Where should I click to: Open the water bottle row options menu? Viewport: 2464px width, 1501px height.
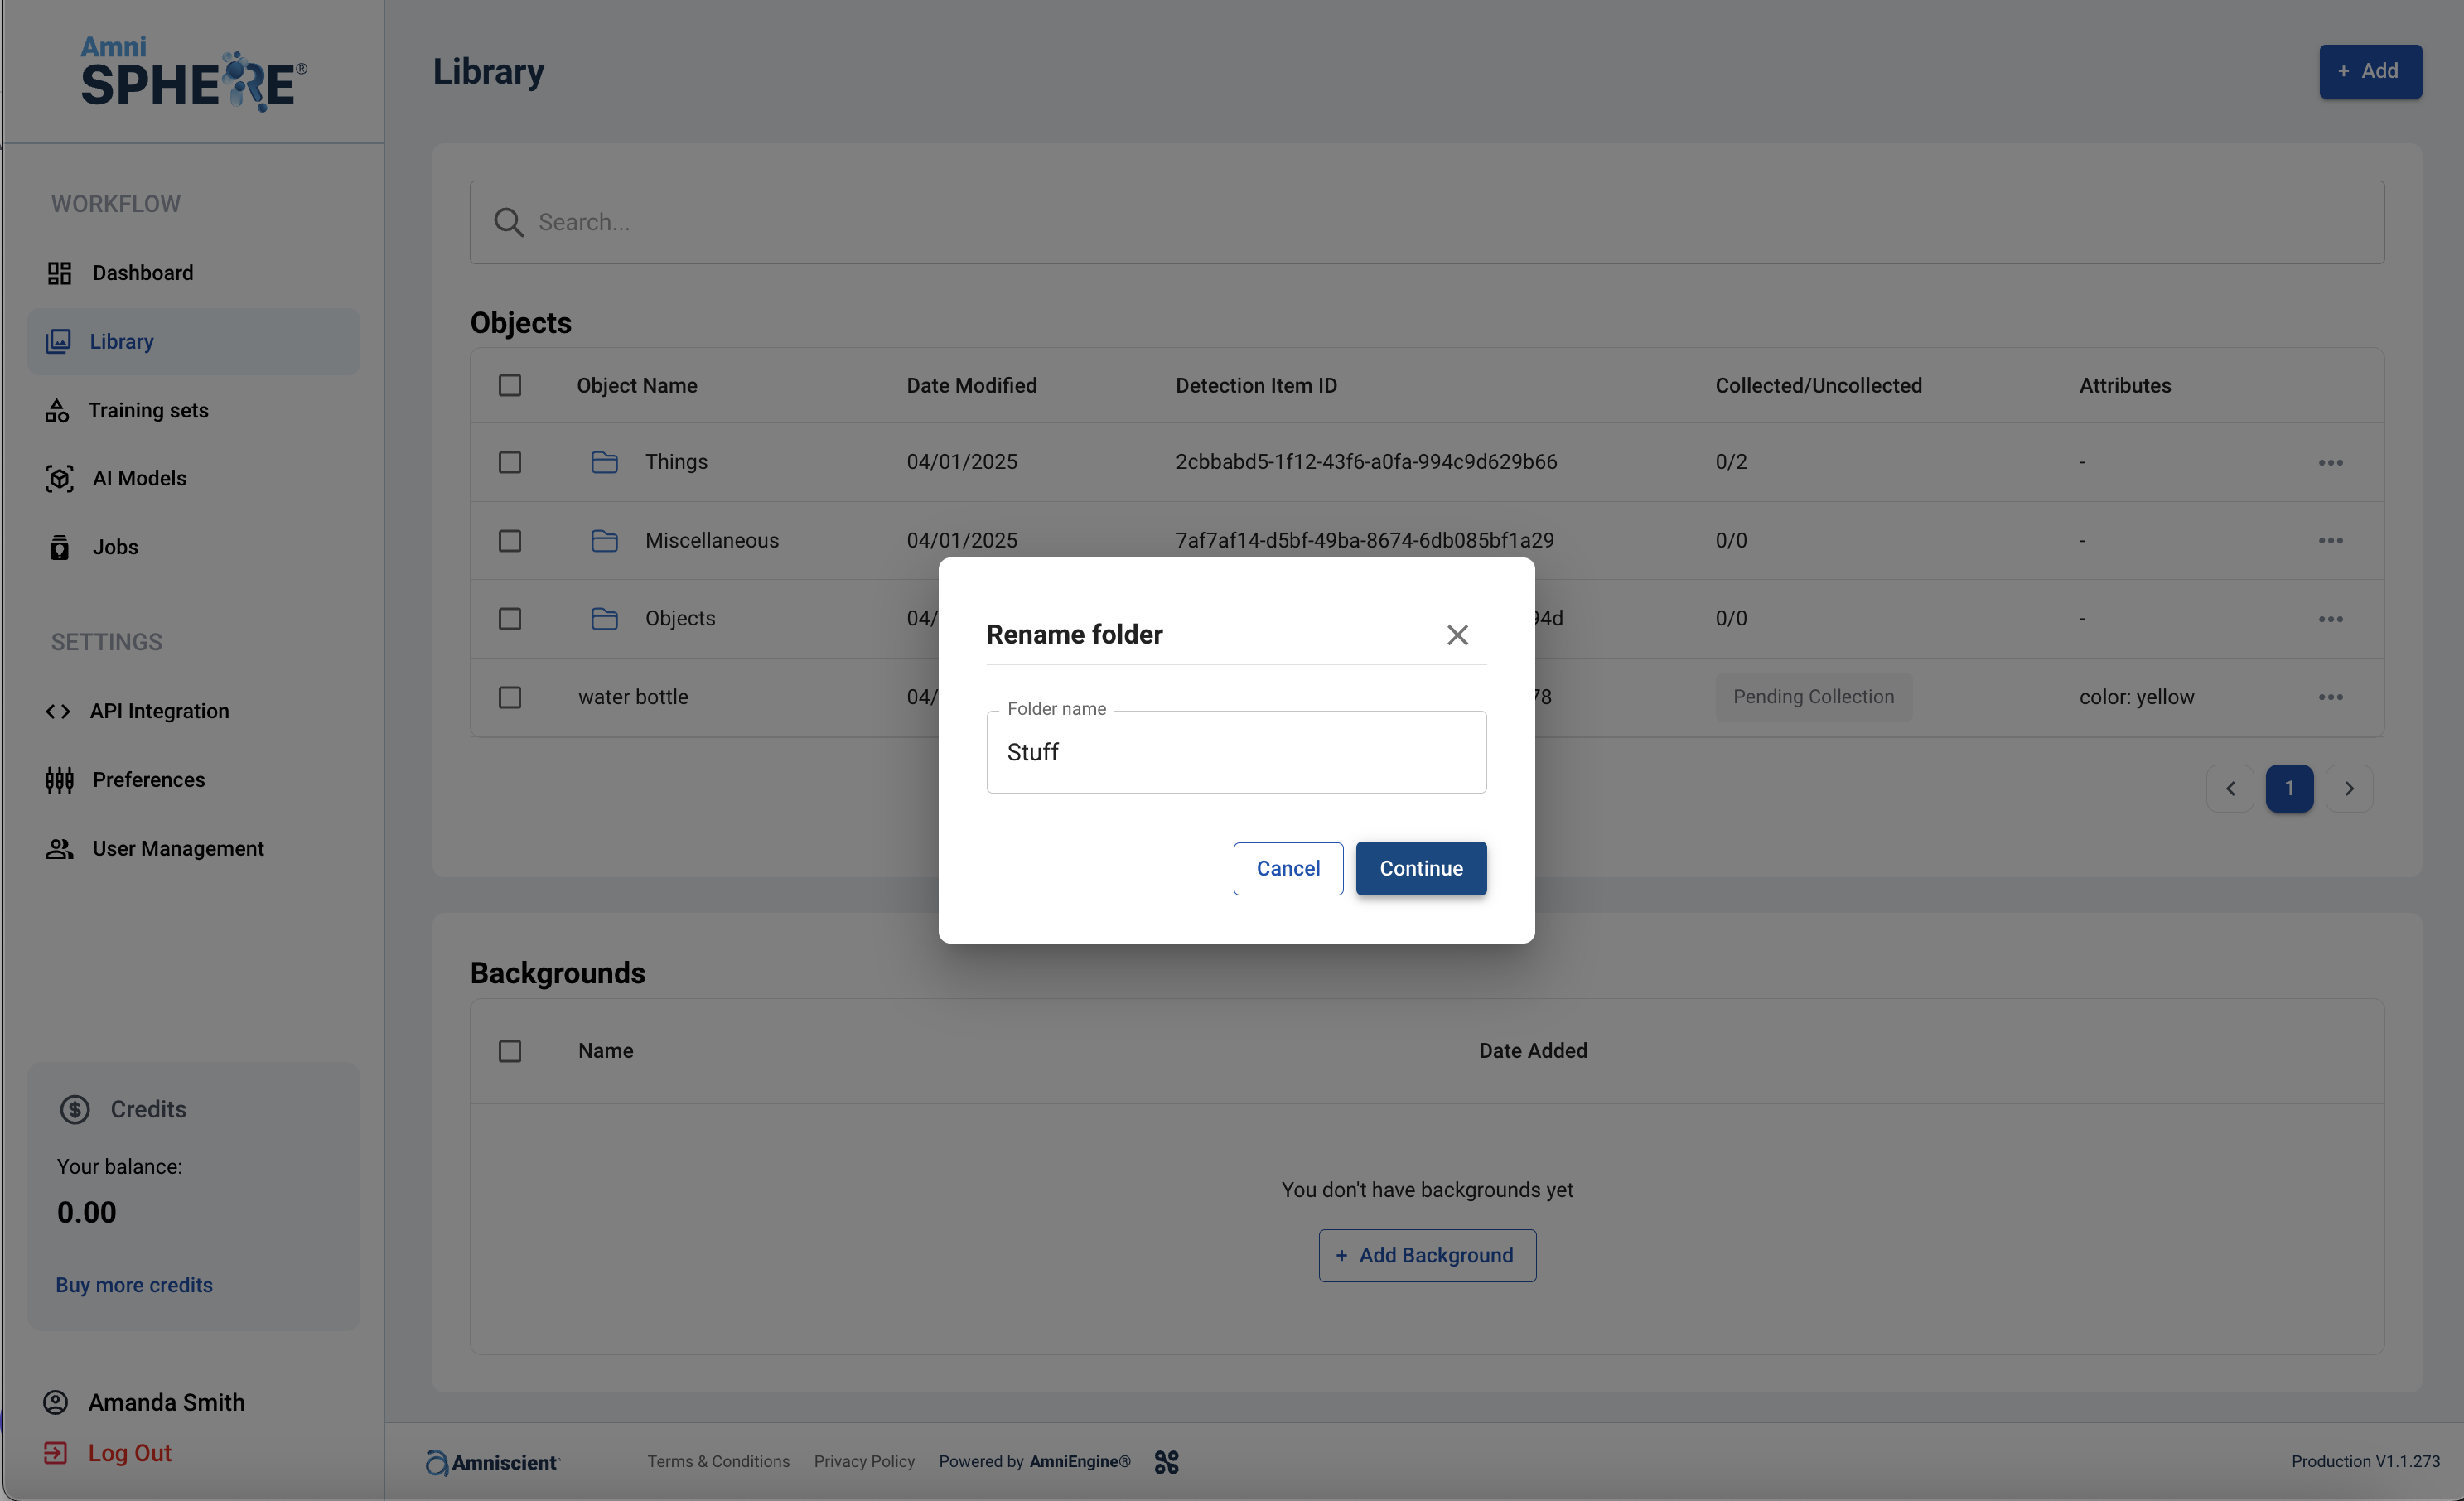pos(2330,697)
